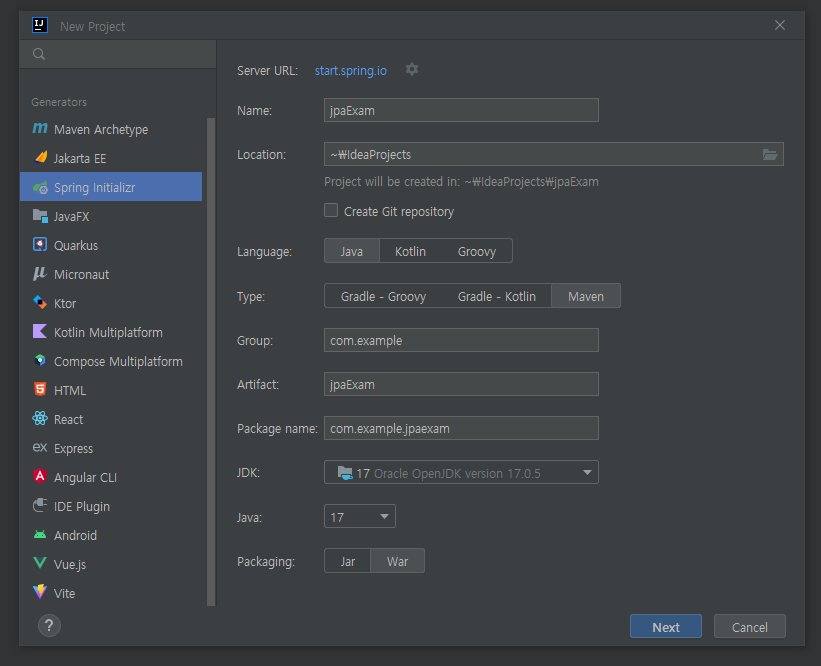Choose Gradle - Kotlin build type
Screen dimensions: 821x666
[496, 296]
